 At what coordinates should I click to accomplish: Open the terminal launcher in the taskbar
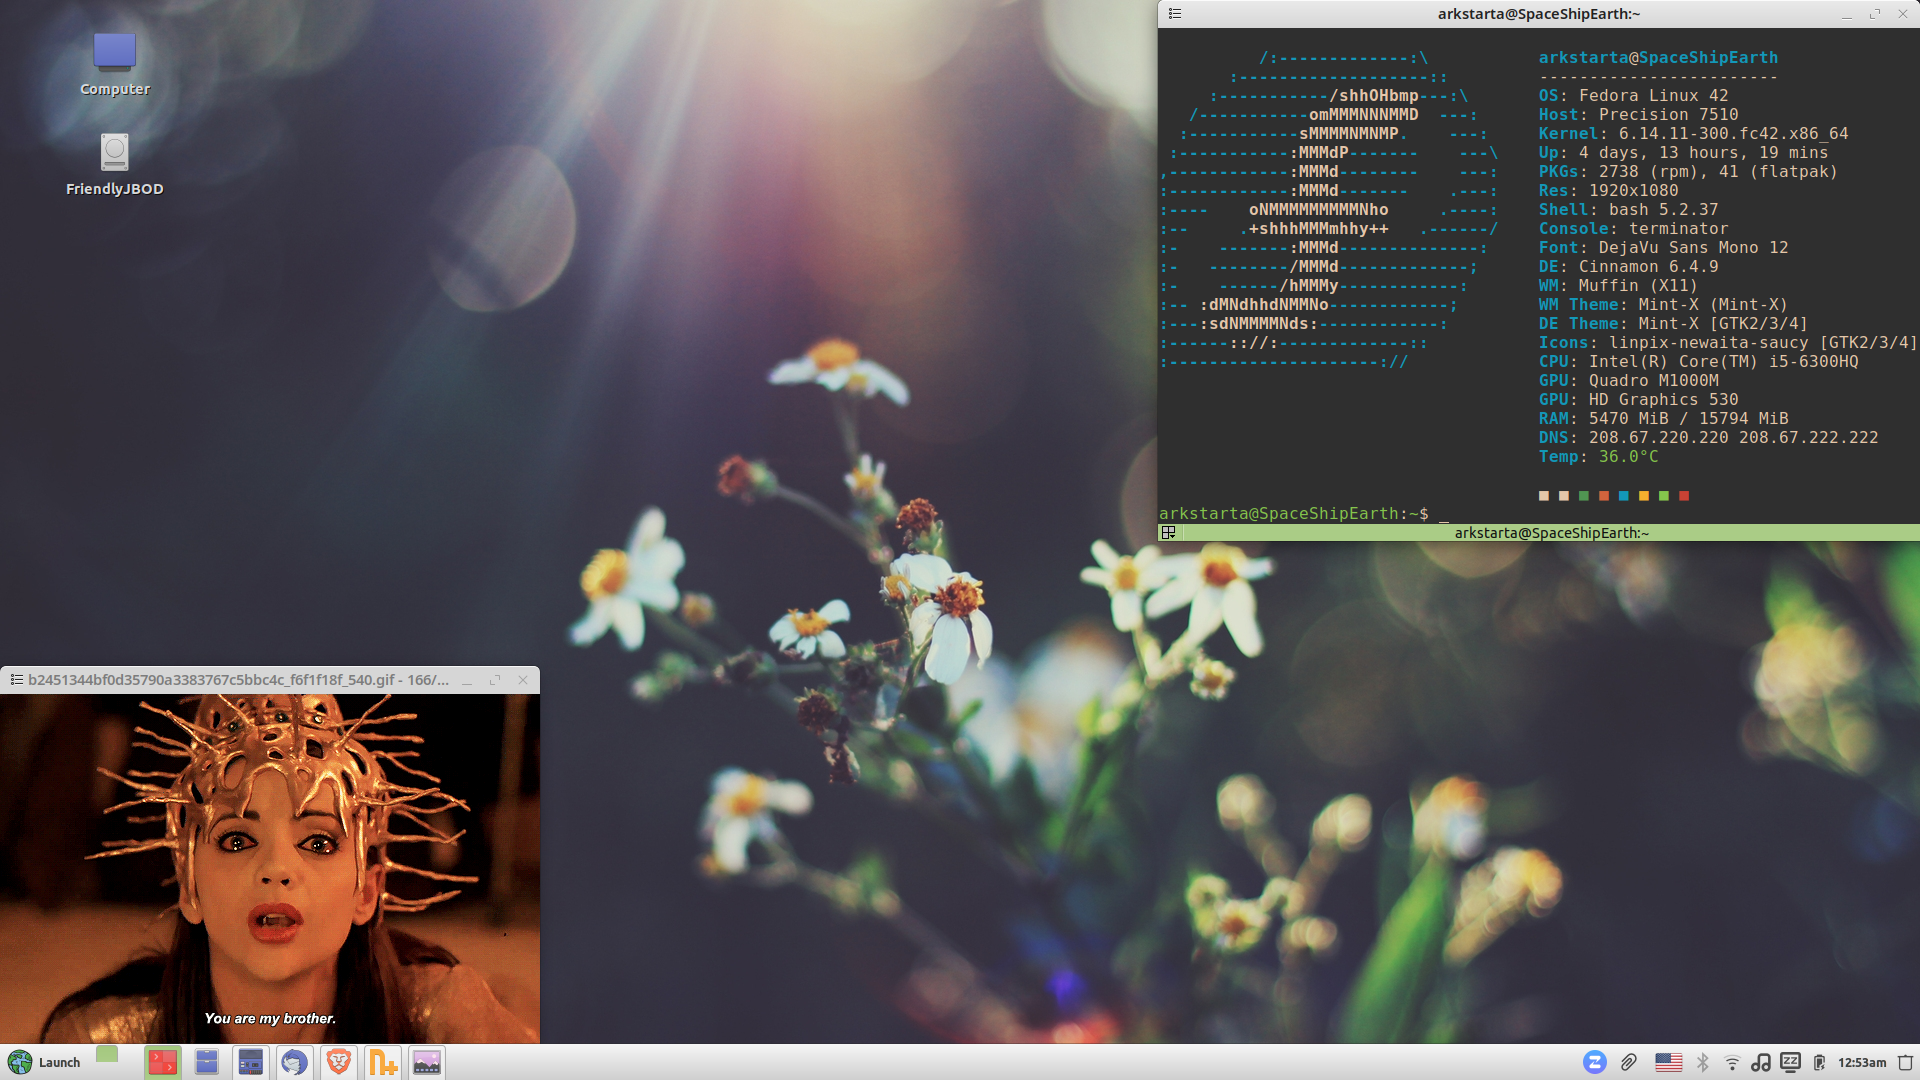[251, 1062]
